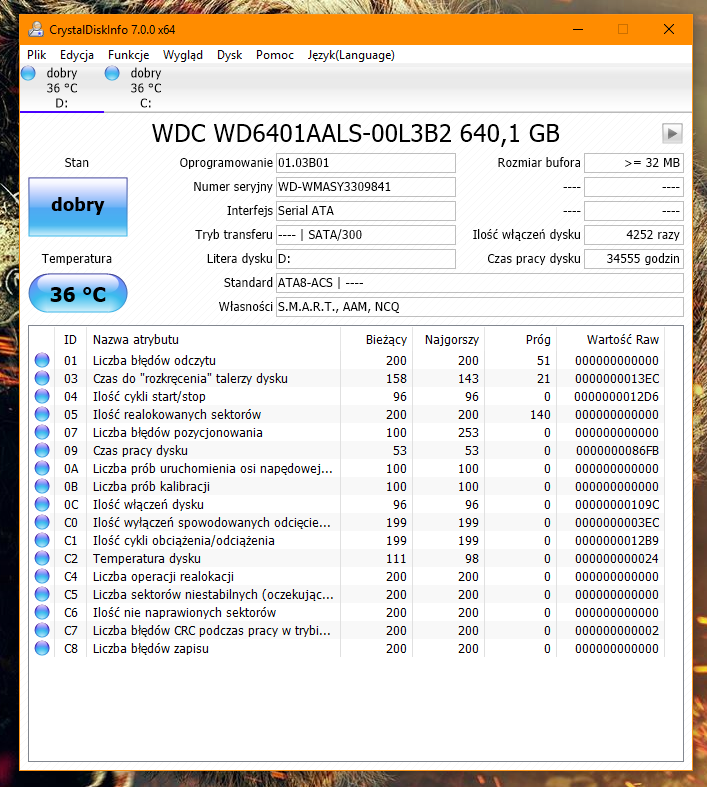Click the Wartość Raw column header
The image size is (716, 802).
pos(611,340)
